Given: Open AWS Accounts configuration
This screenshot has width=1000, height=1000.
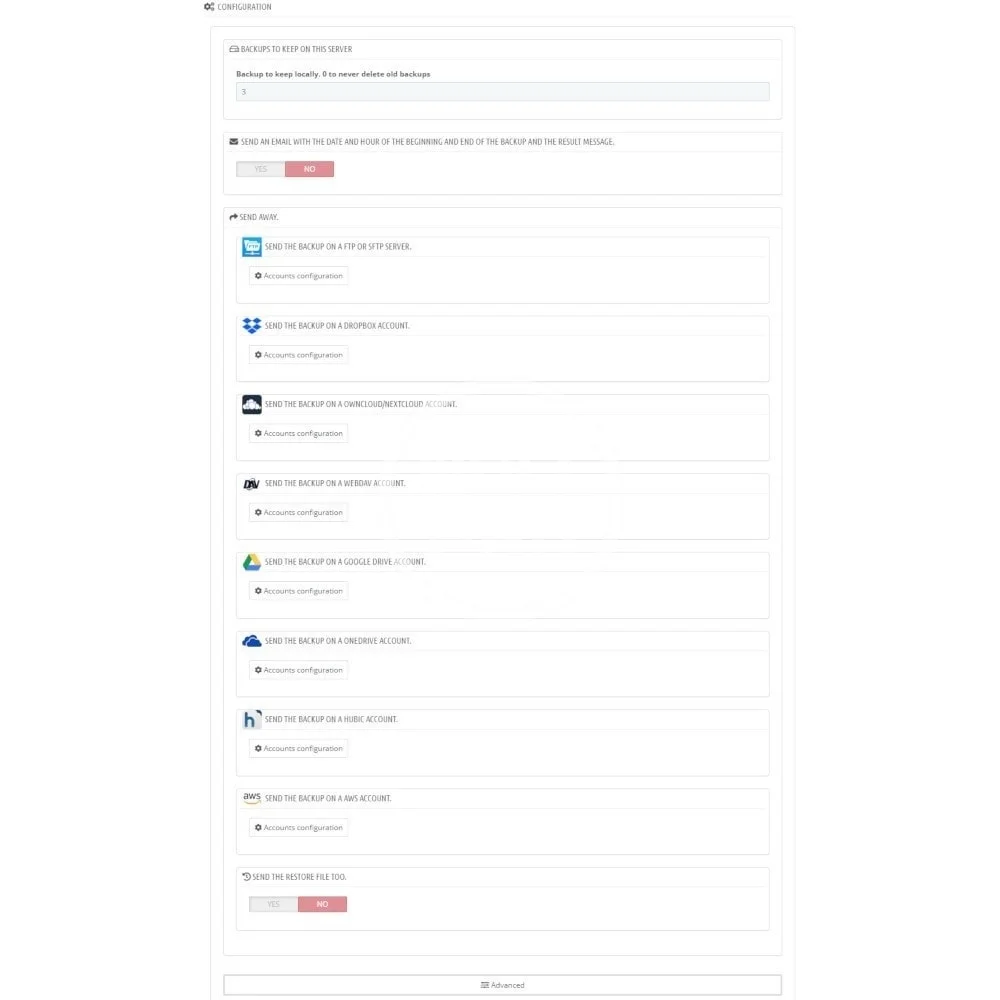Looking at the screenshot, I should coord(299,828).
